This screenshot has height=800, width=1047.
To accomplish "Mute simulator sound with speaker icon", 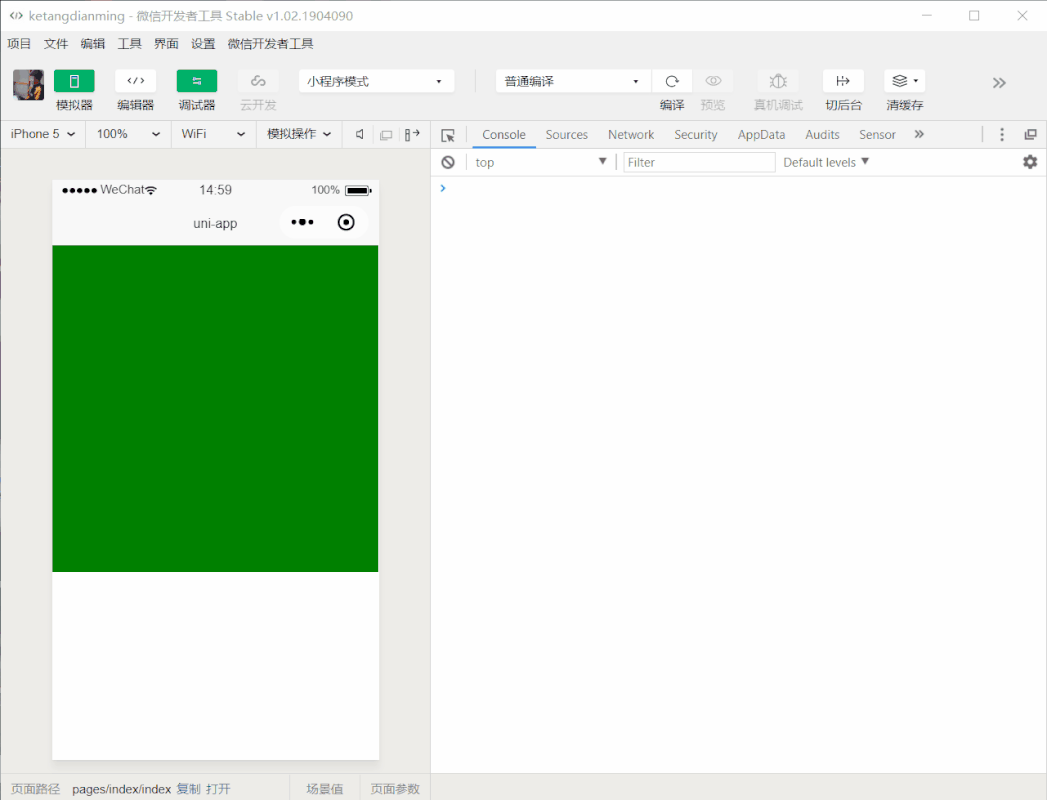I will pyautogui.click(x=359, y=134).
